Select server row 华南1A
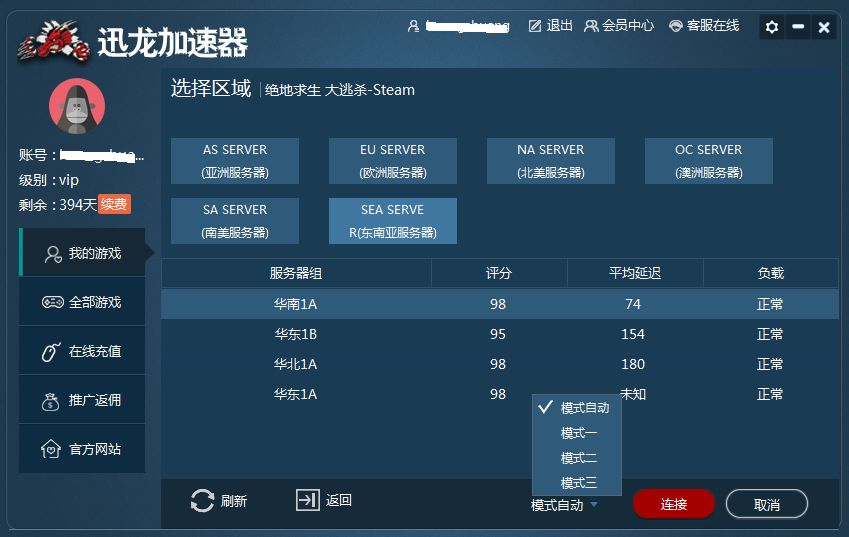The height and width of the screenshot is (537, 849). [500, 304]
